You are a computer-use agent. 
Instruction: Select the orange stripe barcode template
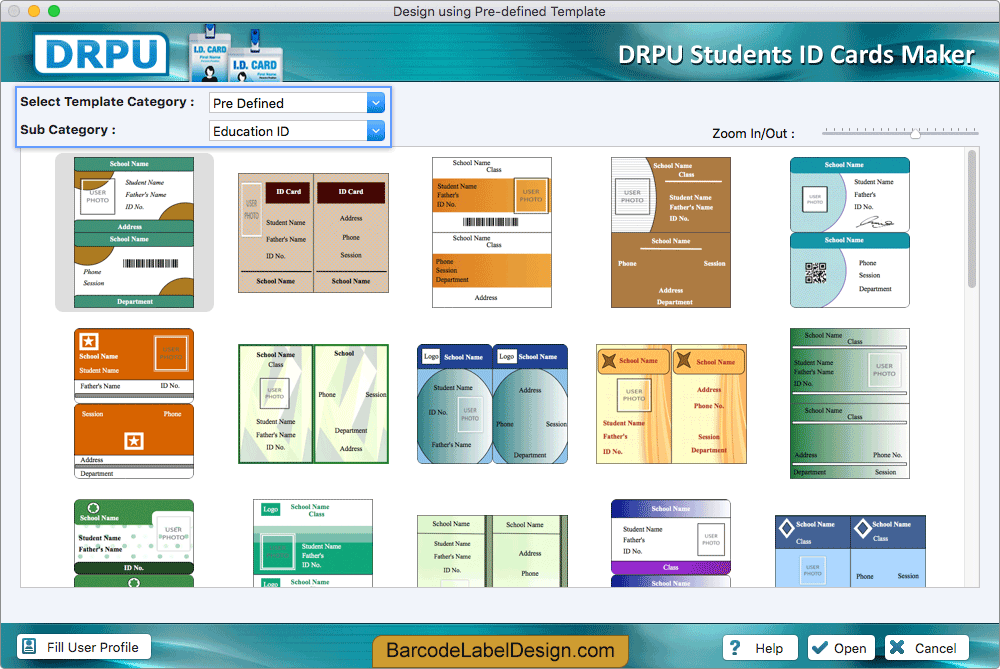492,233
